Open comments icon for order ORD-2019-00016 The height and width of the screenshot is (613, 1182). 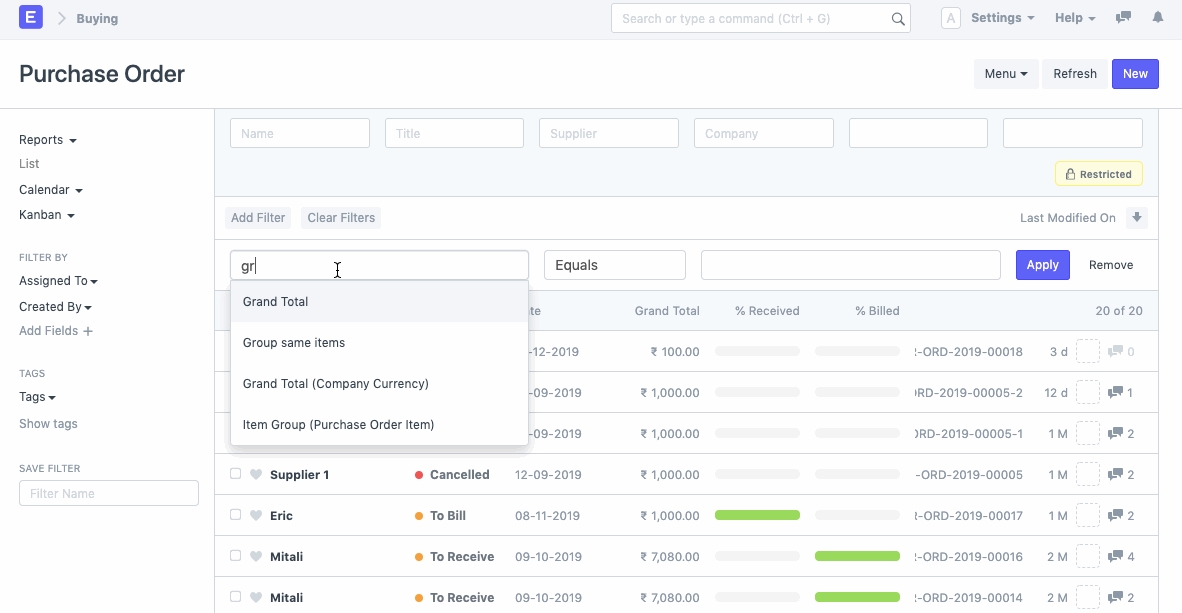click(1115, 557)
